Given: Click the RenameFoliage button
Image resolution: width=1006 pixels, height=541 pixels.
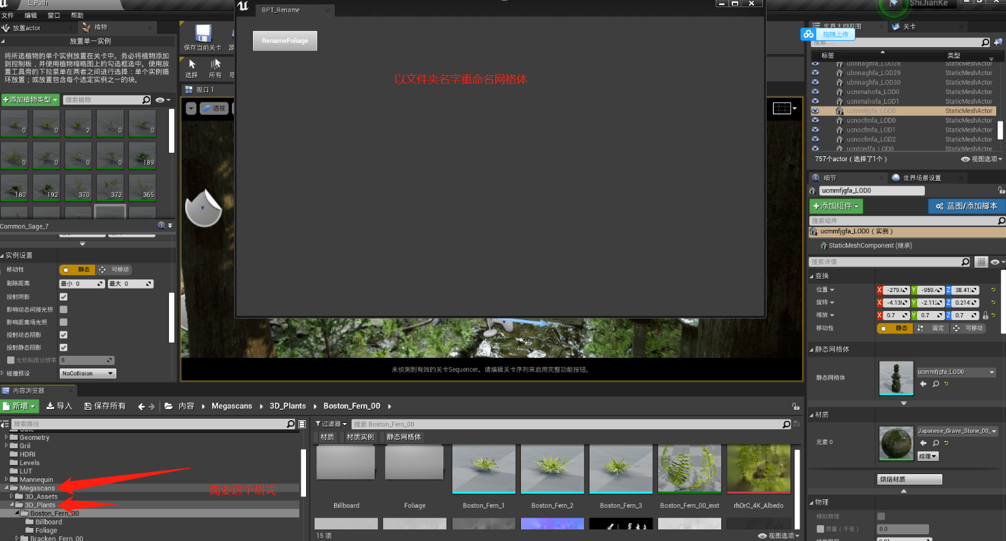Looking at the screenshot, I should [x=285, y=41].
